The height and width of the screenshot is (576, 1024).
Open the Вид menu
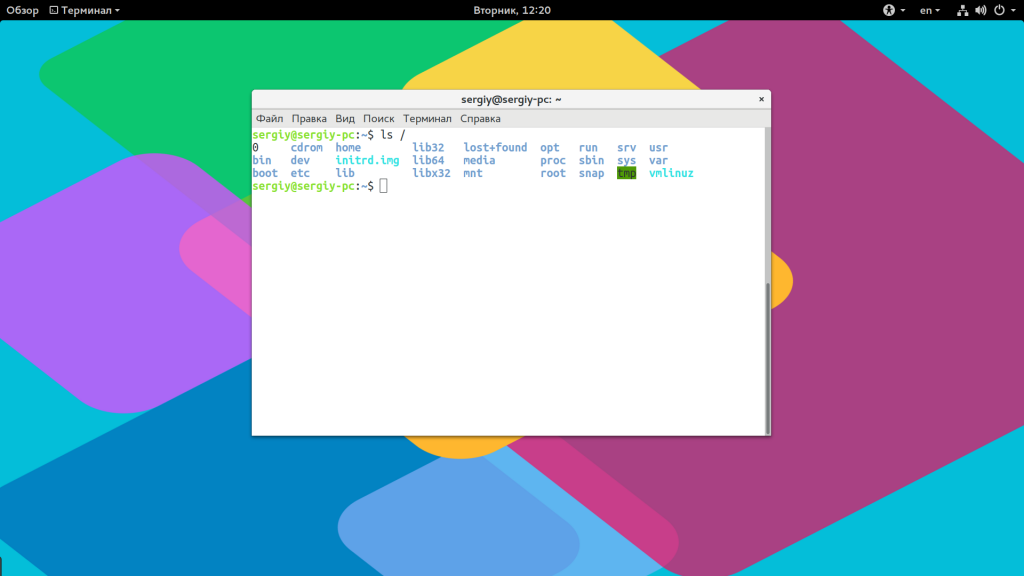(345, 118)
